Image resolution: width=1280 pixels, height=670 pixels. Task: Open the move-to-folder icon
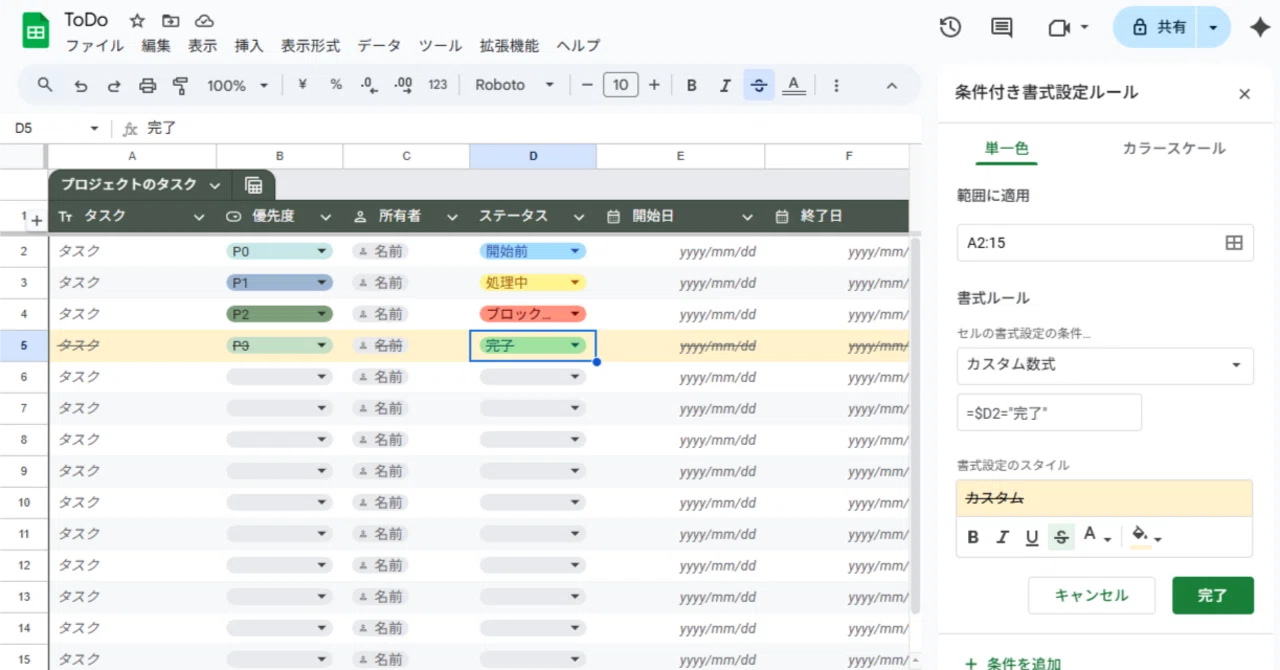pos(171,21)
